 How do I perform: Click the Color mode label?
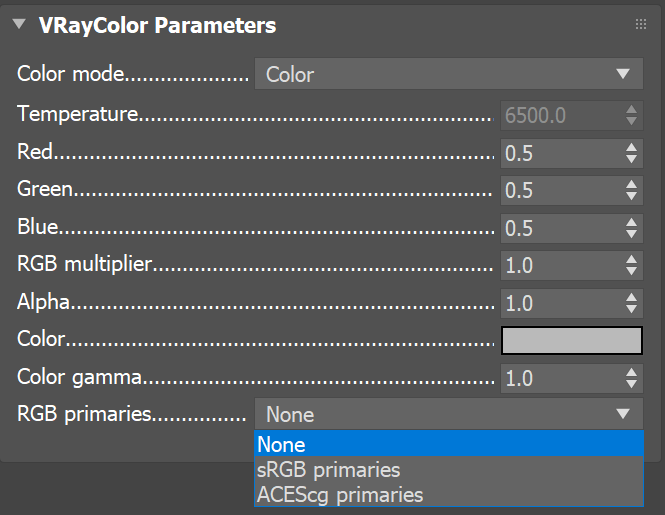tap(70, 74)
